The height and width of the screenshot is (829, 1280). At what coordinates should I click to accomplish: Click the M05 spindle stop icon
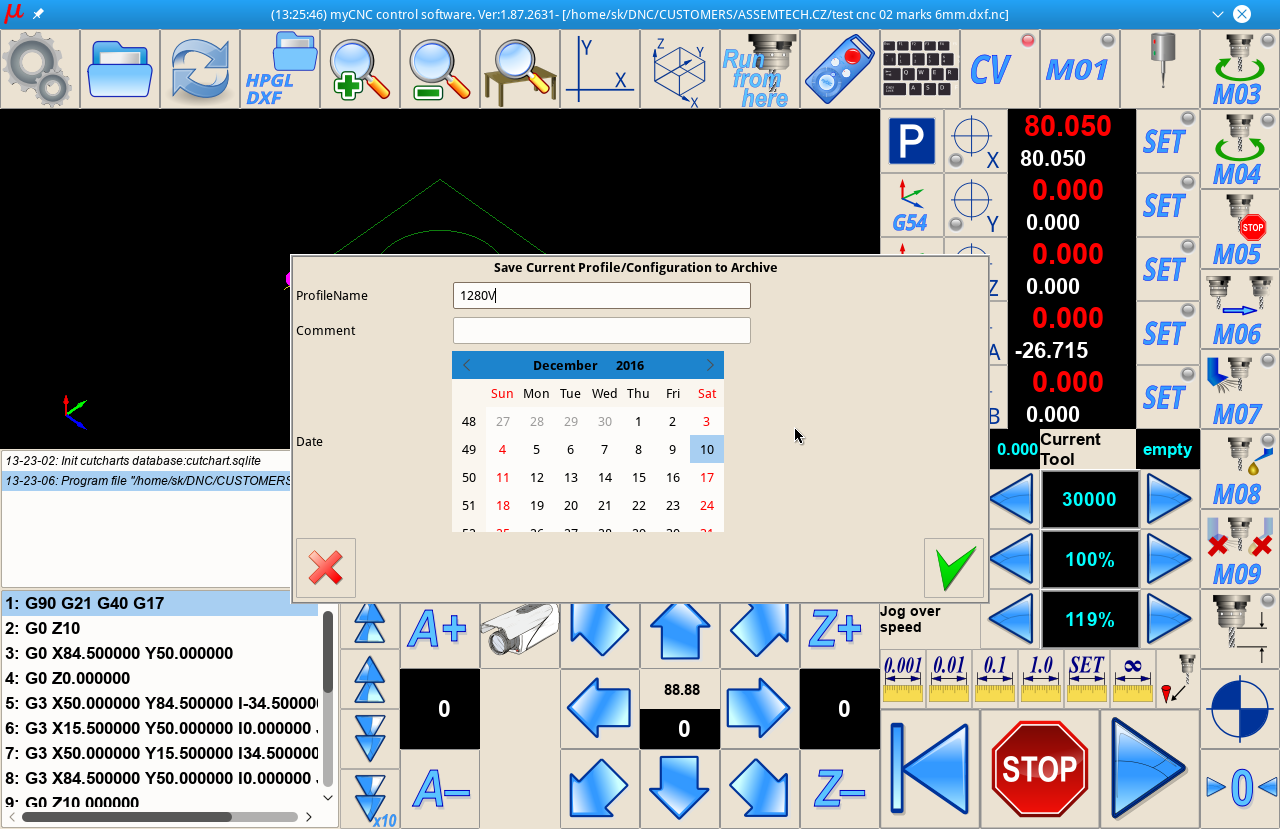pyautogui.click(x=1238, y=229)
